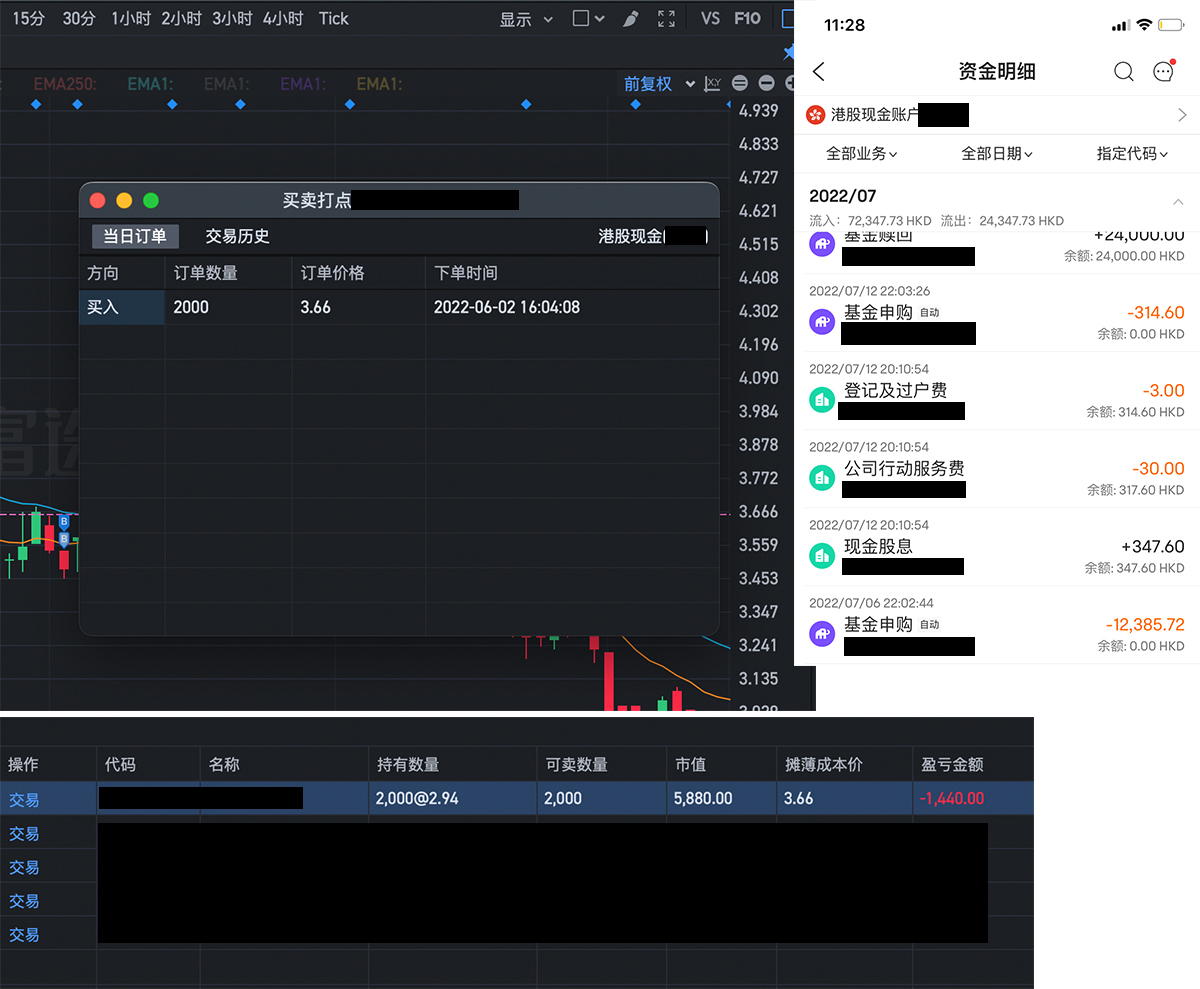Enter fullscreen chart mode via the expand icon

667,18
